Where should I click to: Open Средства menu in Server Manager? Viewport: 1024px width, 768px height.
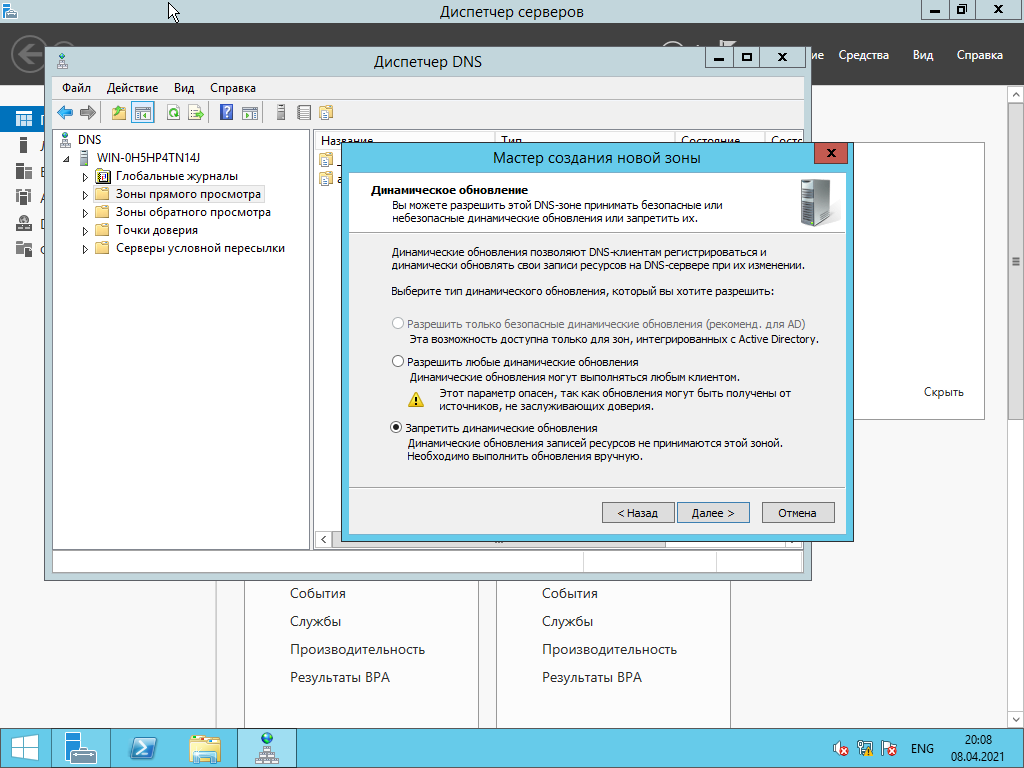click(863, 55)
